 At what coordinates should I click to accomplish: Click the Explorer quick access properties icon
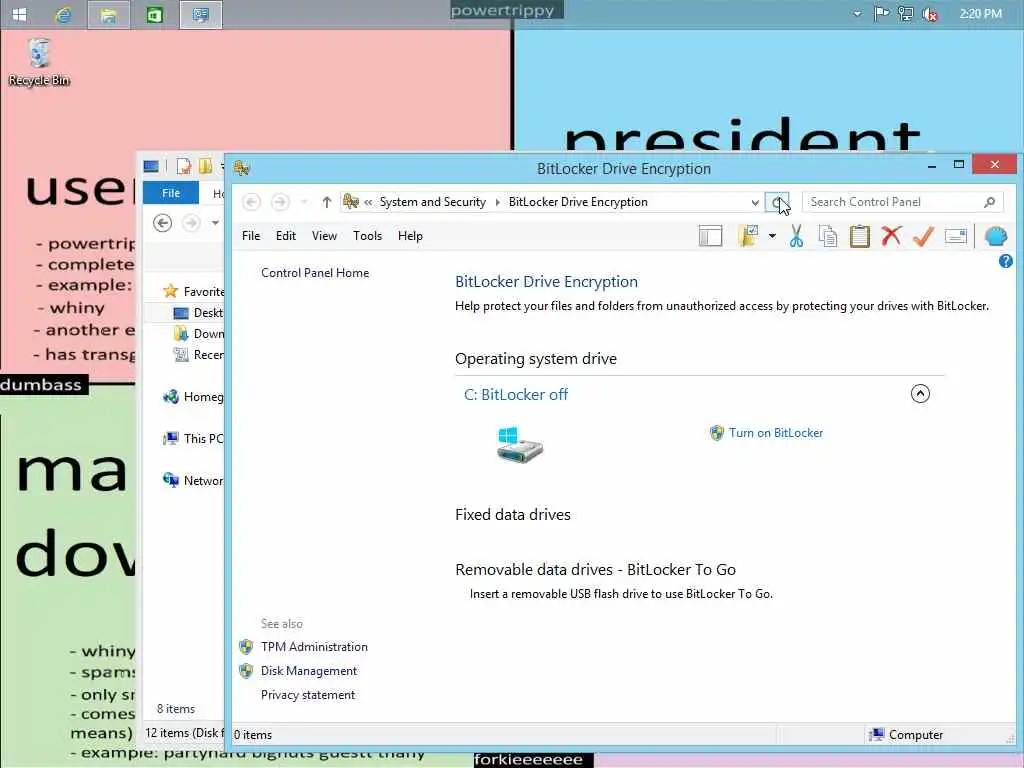pyautogui.click(x=184, y=167)
